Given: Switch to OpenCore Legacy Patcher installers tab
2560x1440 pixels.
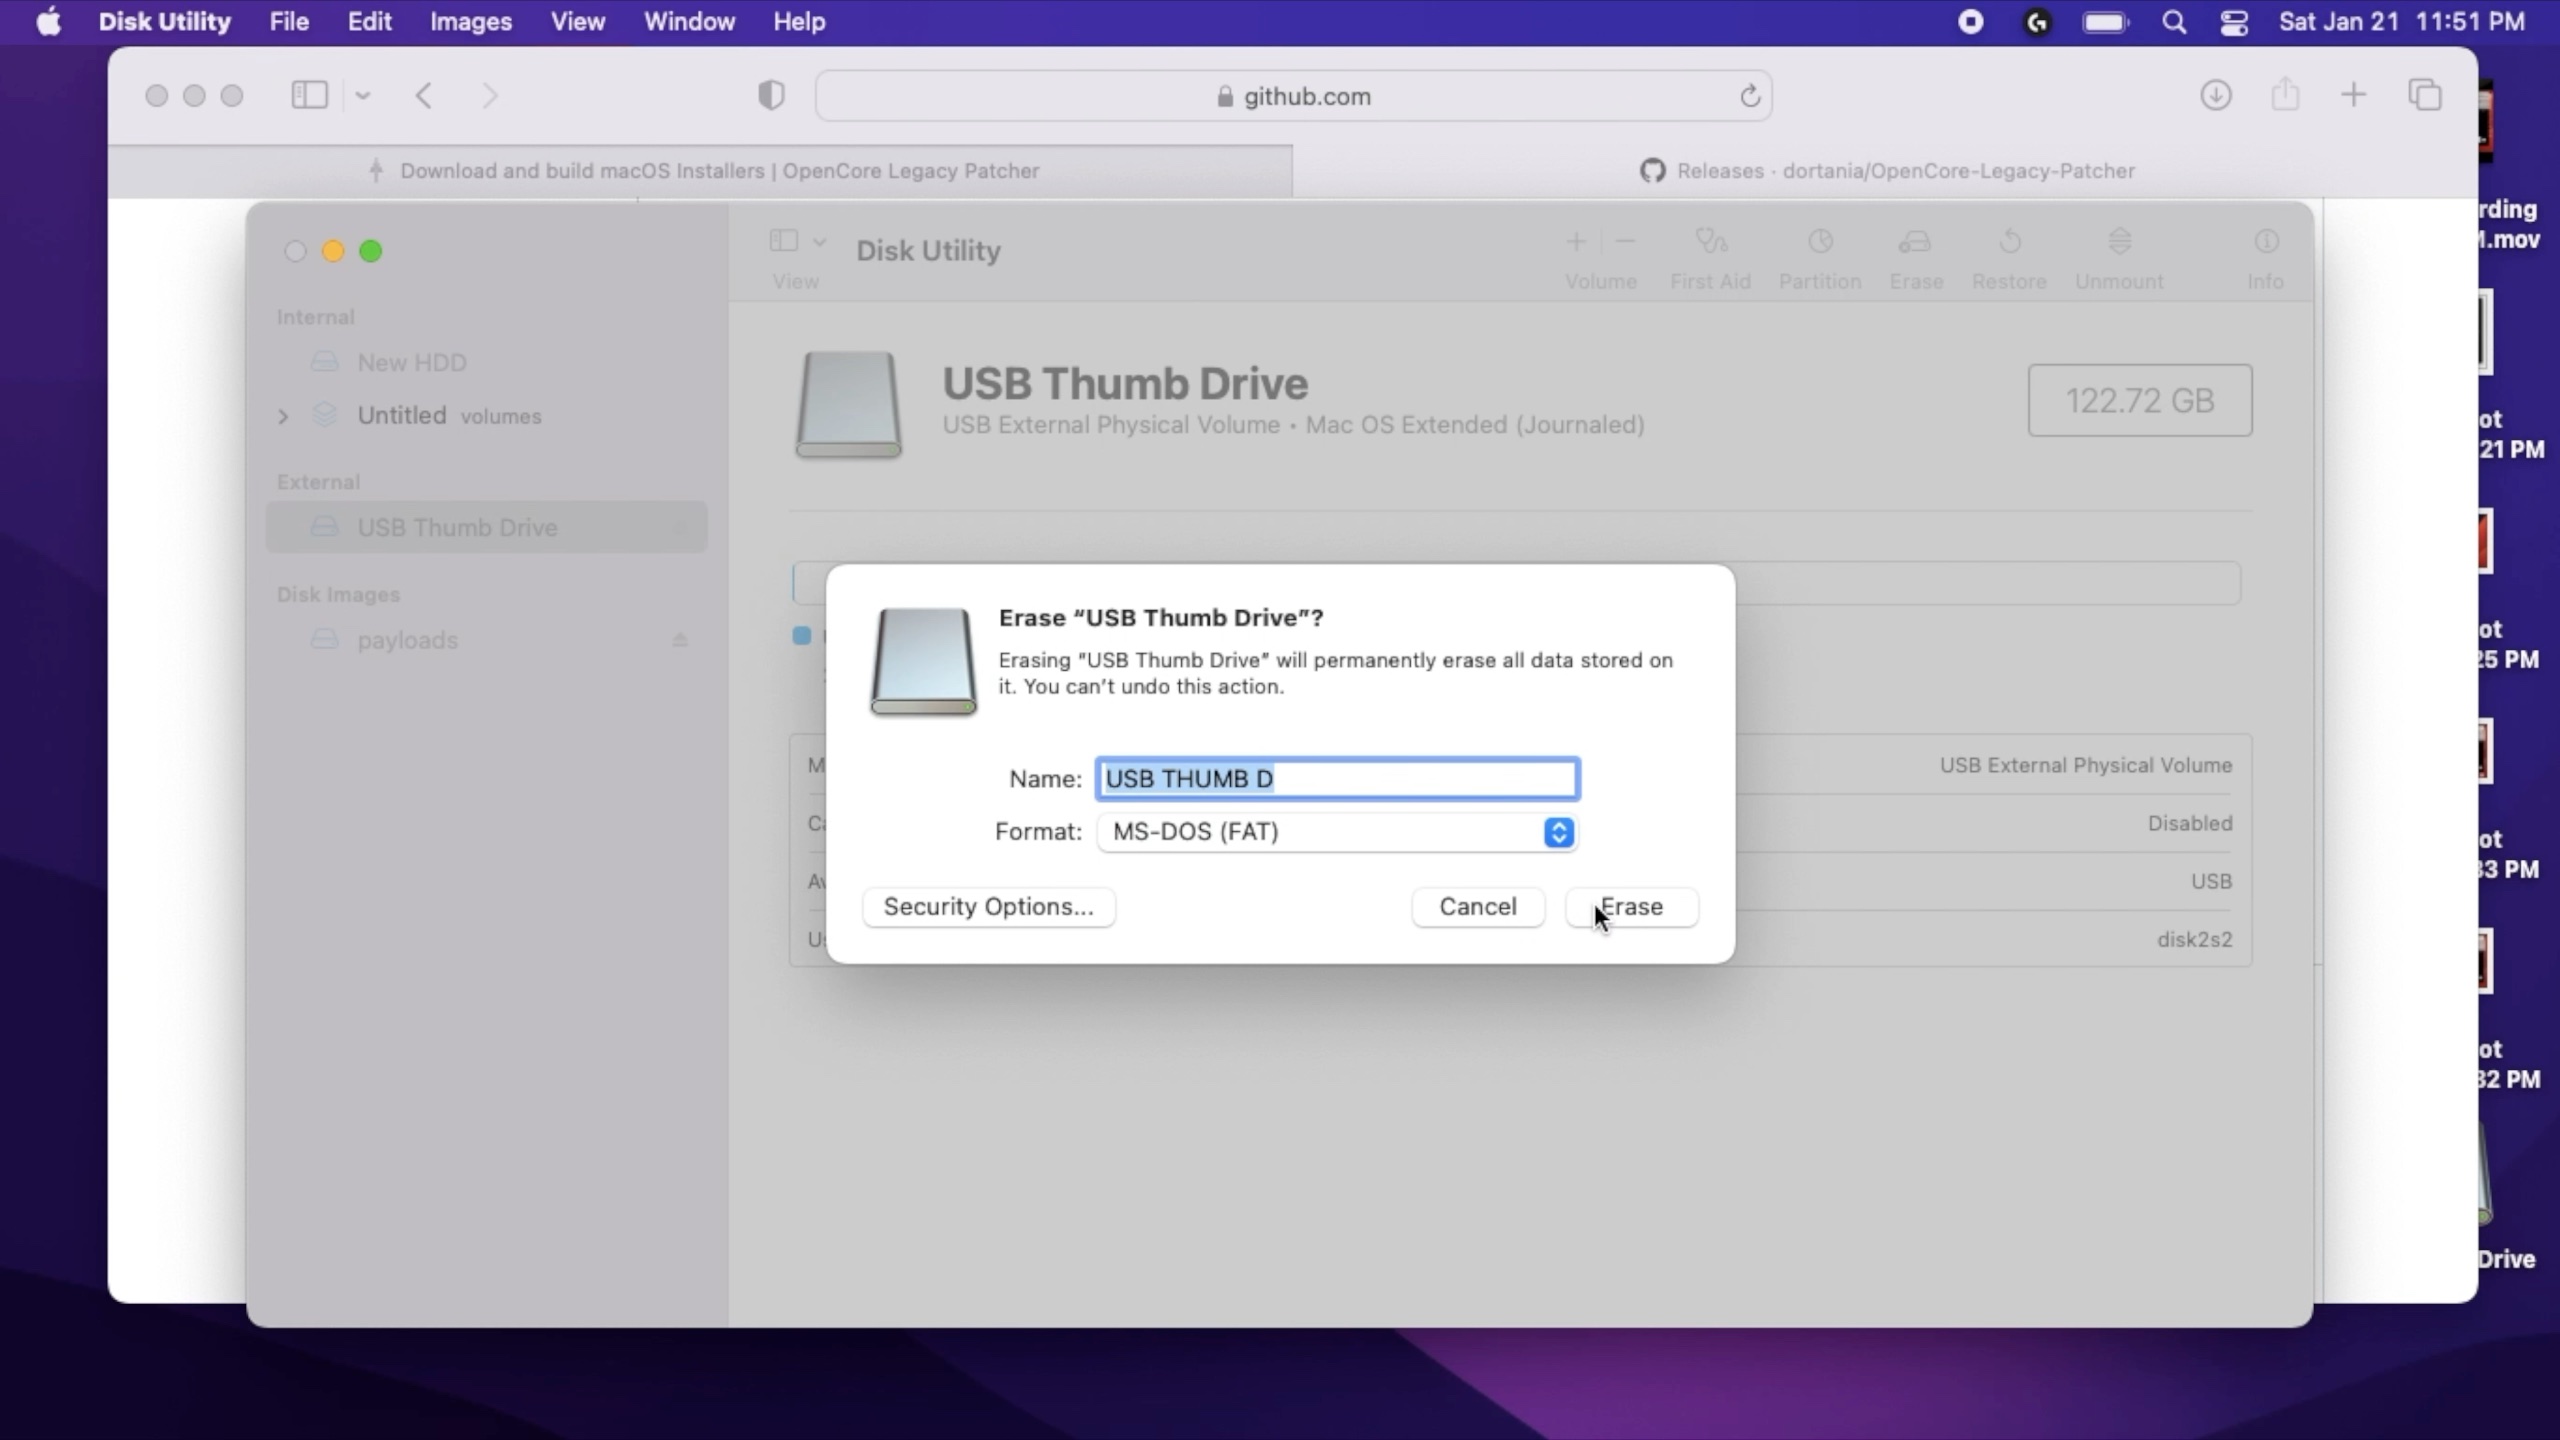Looking at the screenshot, I should 700,171.
